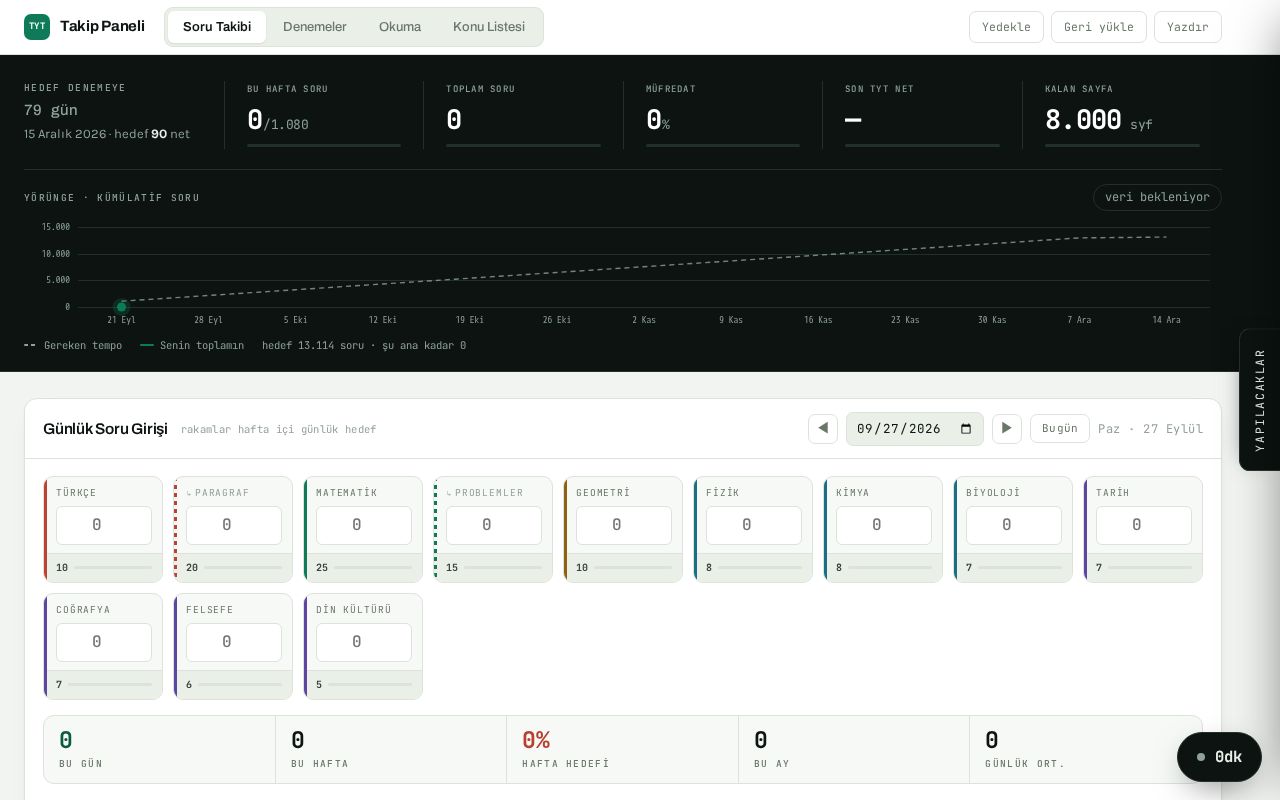Open the Okuma tab
Image resolution: width=1280 pixels, height=800 pixels.
400,27
